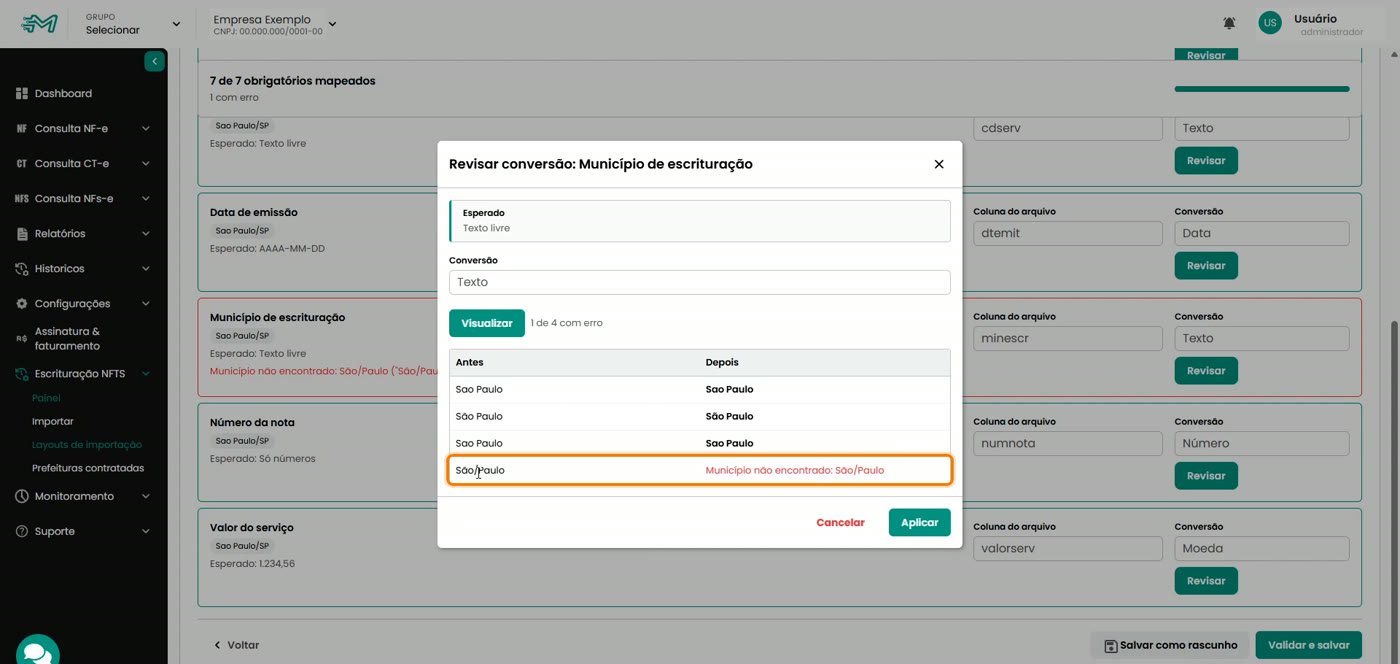
Task: Open notifications bell icon
Action: coord(1229,23)
